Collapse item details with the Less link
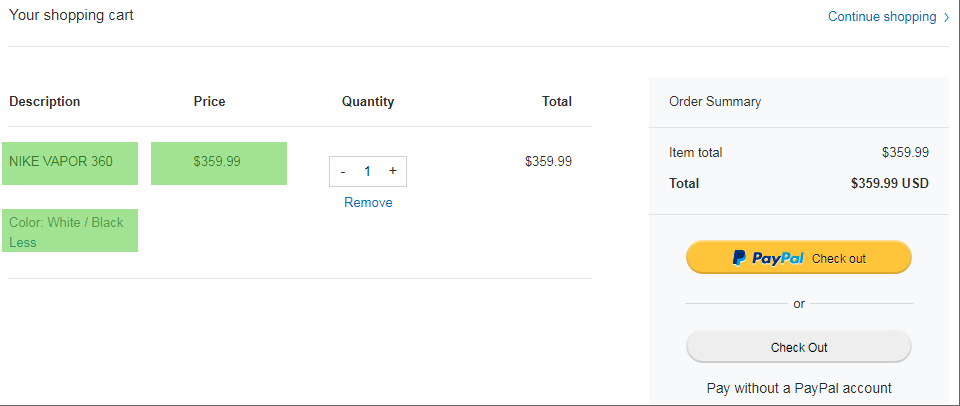Image resolution: width=960 pixels, height=406 pixels. [23, 242]
